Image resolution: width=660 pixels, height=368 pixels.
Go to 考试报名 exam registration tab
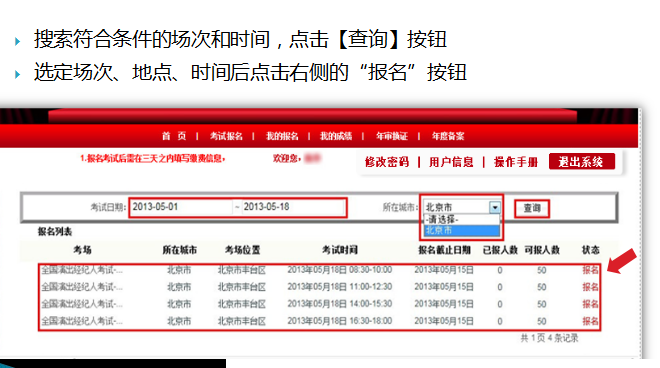(x=226, y=136)
